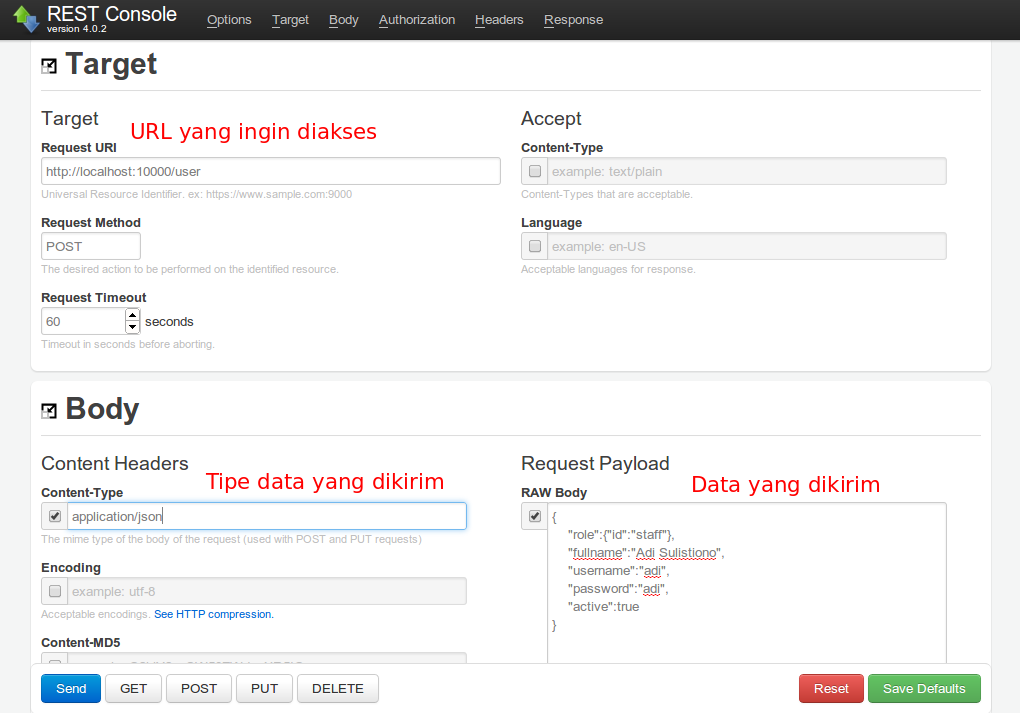Open Response section from navbar

(573, 20)
